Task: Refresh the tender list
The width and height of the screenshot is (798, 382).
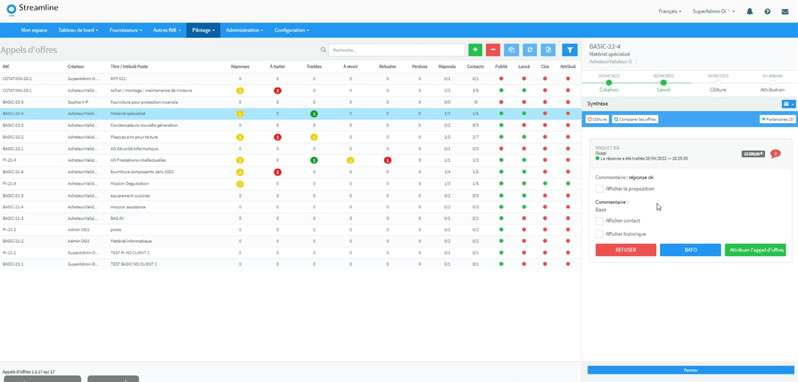Action: [530, 50]
